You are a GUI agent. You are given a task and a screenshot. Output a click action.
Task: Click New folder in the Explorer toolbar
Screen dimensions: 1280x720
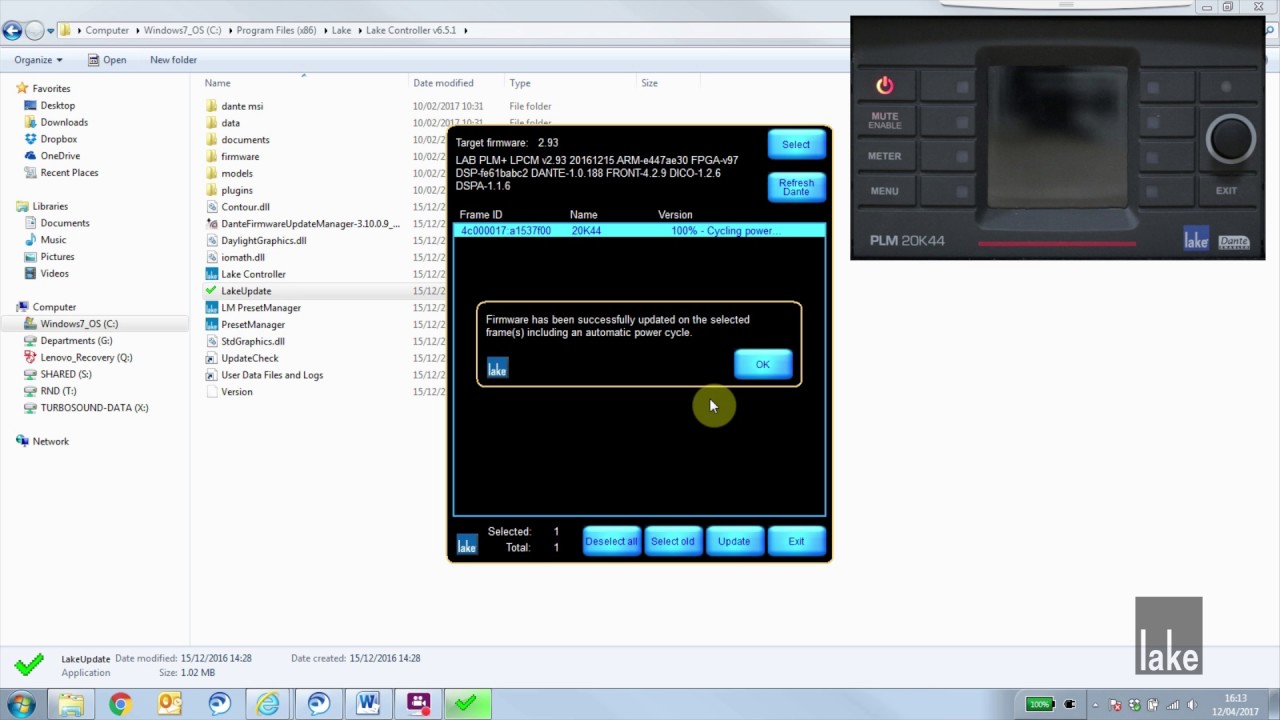point(173,60)
